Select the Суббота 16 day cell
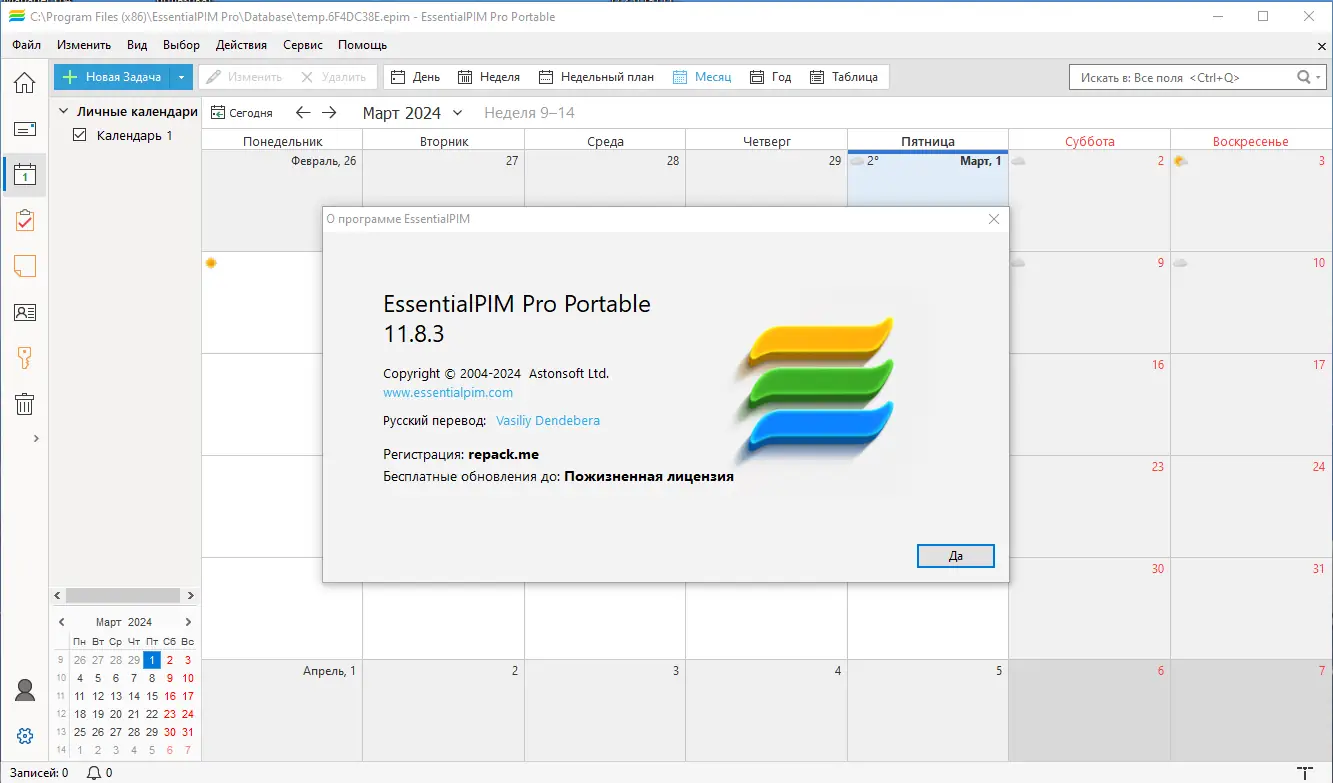This screenshot has width=1333, height=783. [1089, 404]
